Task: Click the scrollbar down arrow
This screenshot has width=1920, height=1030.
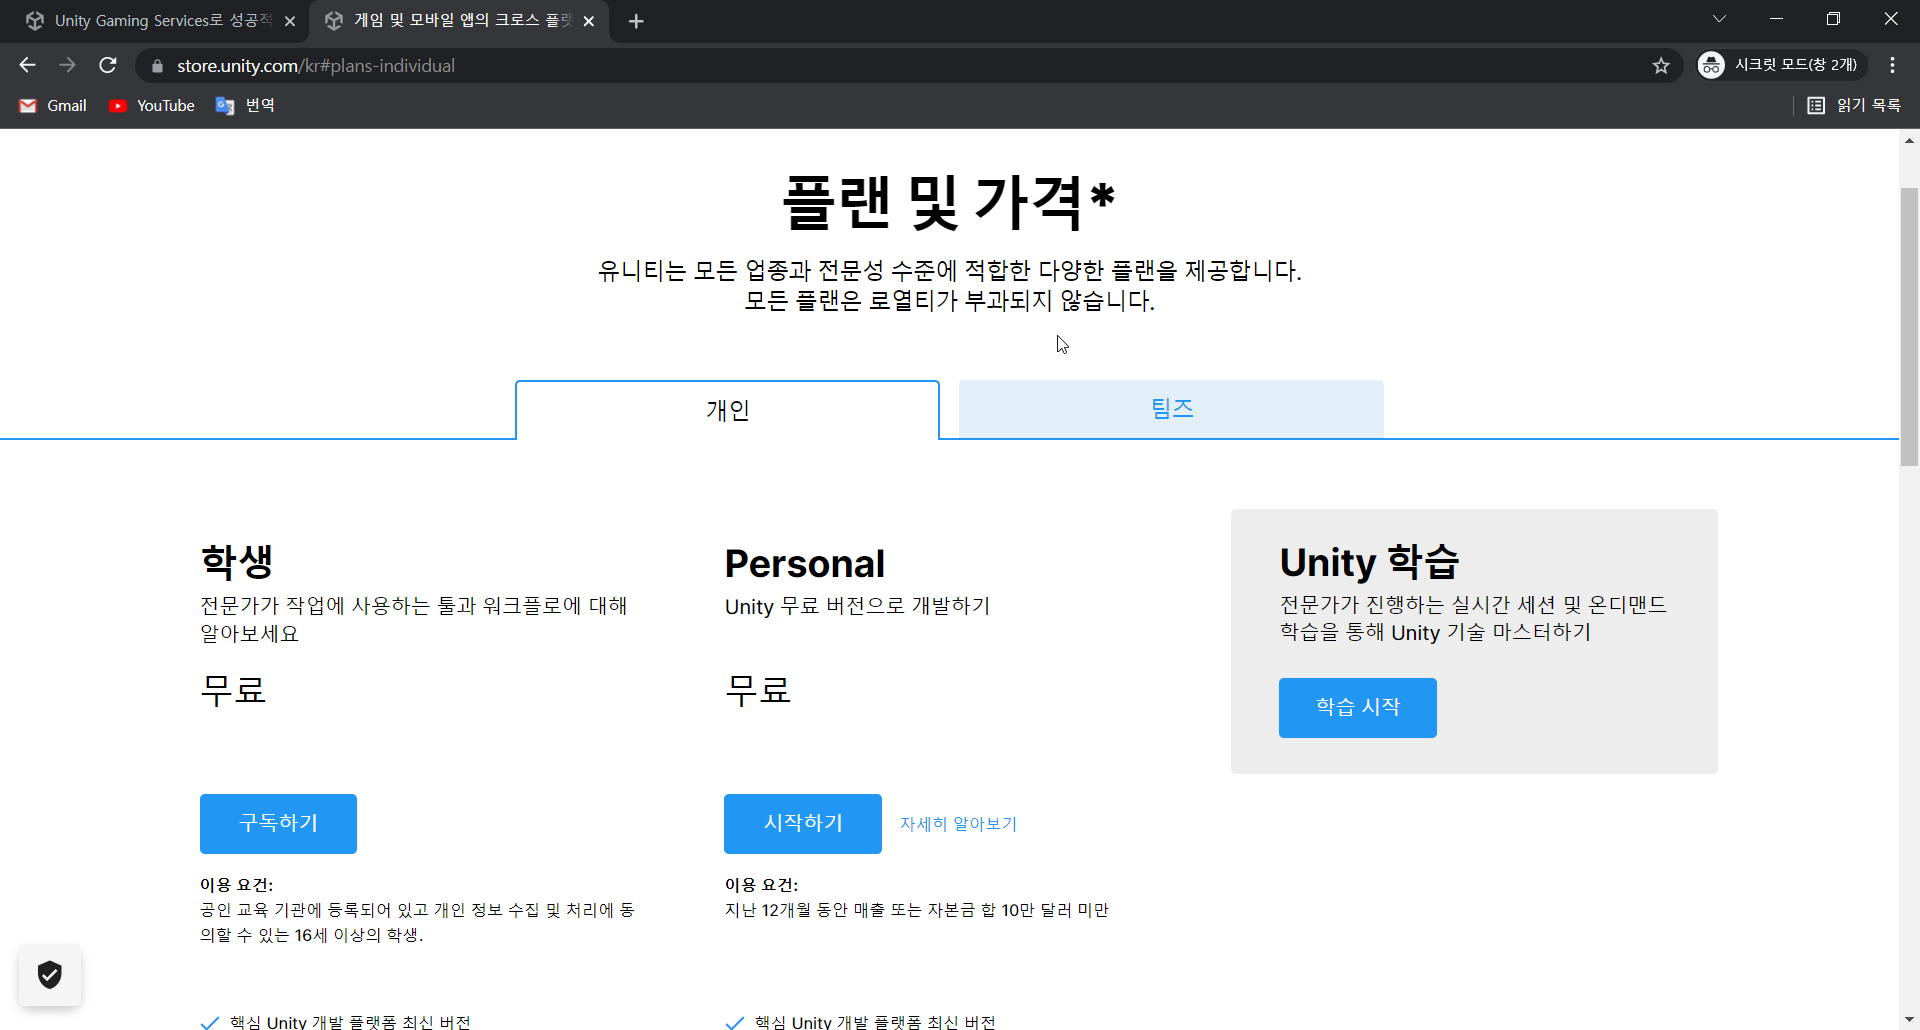Action: tap(1909, 1020)
